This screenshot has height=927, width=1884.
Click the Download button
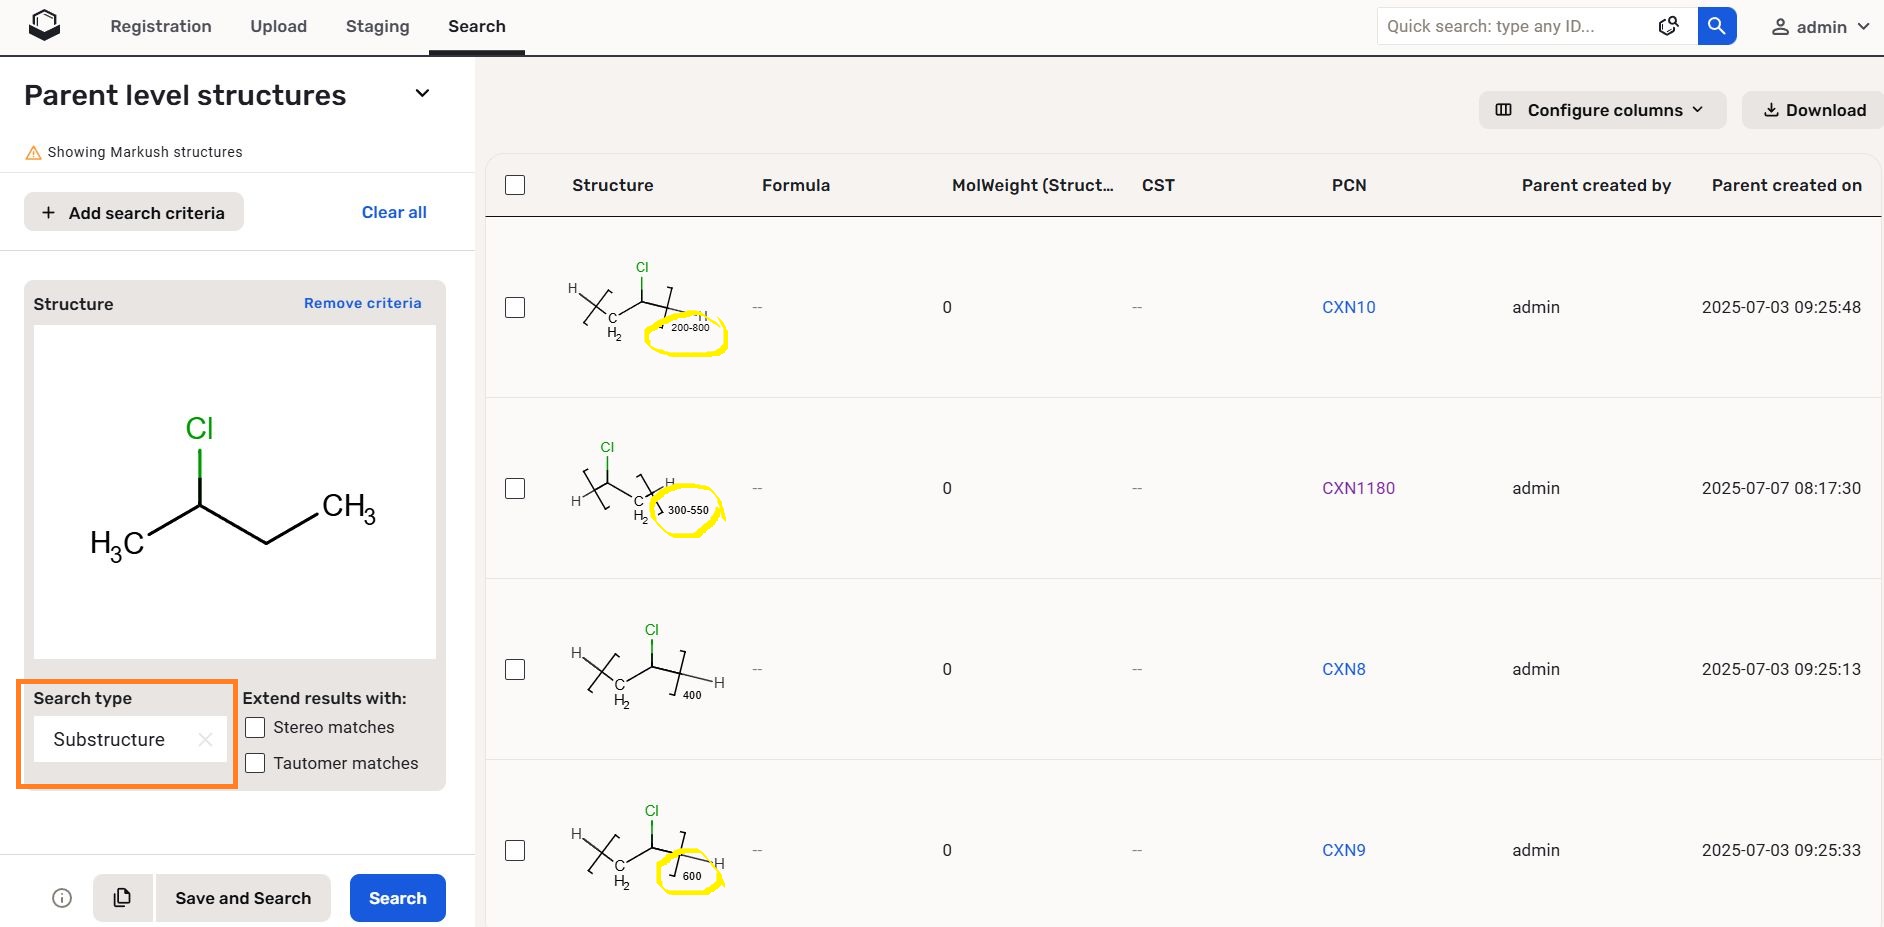1814,110
